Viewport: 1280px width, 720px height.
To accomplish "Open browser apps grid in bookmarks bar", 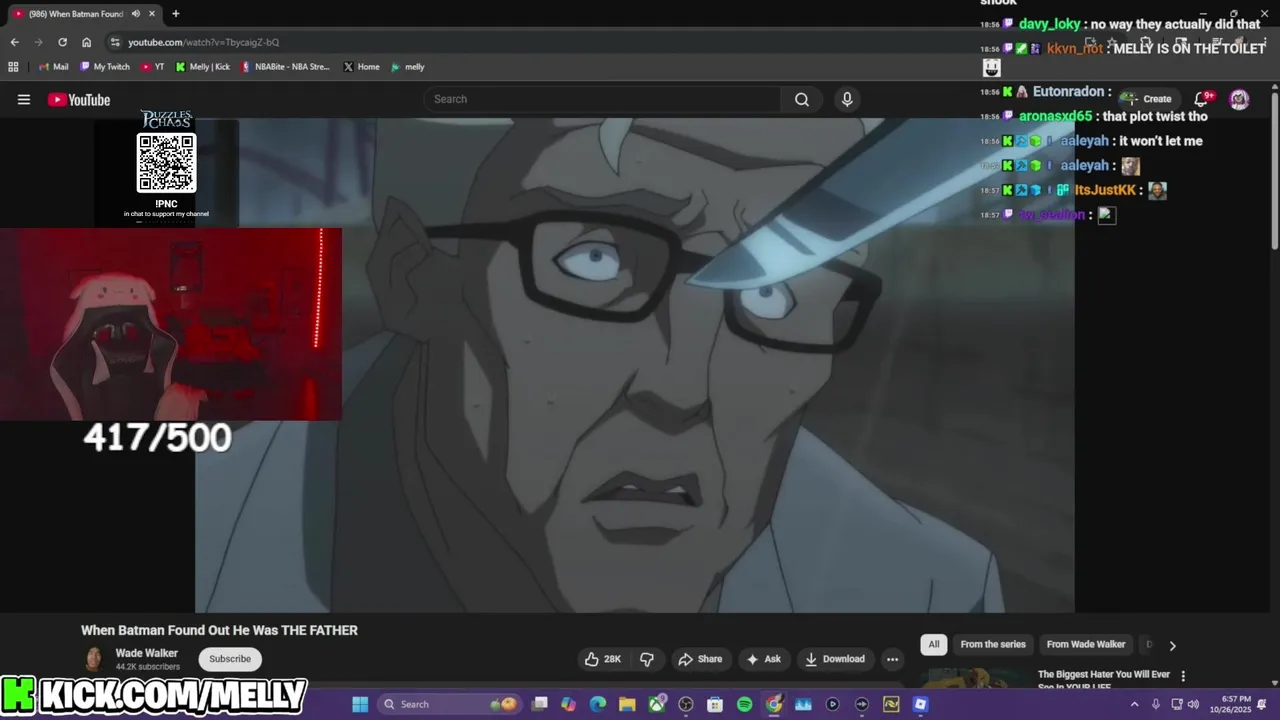I will pyautogui.click(x=13, y=67).
